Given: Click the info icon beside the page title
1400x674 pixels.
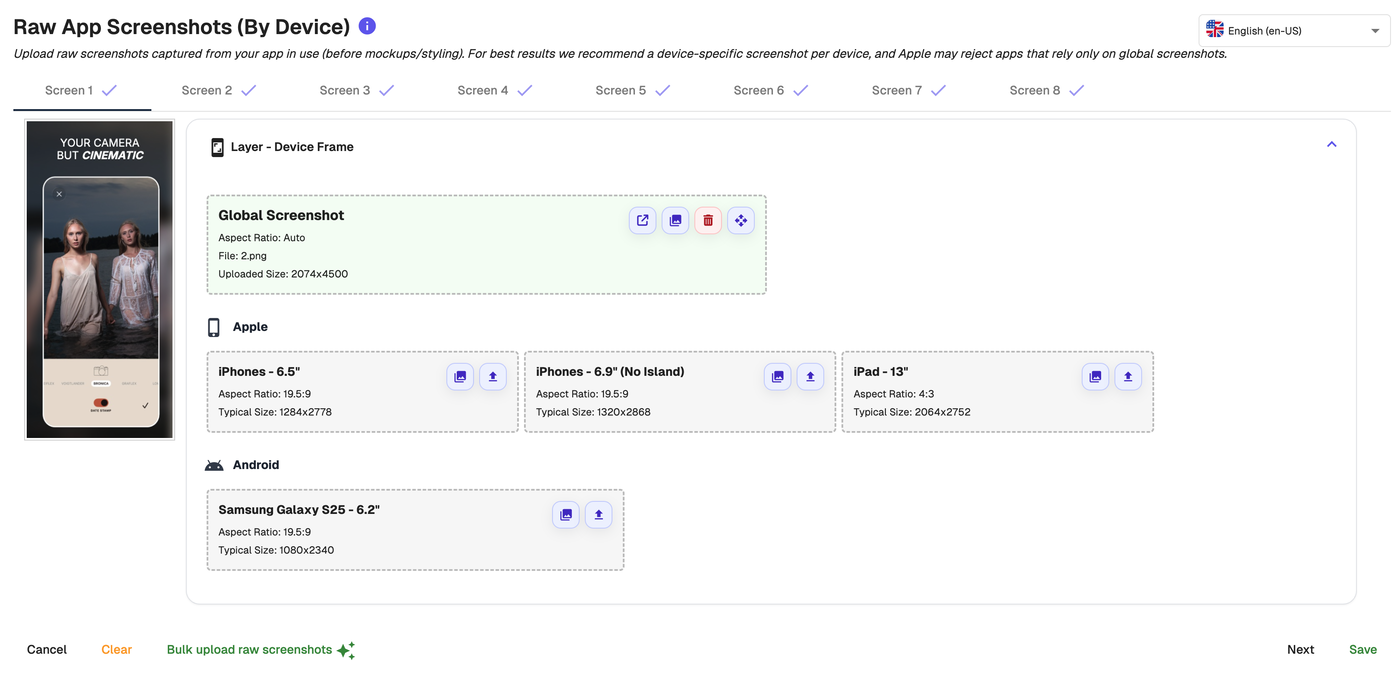Looking at the screenshot, I should coord(367,26).
